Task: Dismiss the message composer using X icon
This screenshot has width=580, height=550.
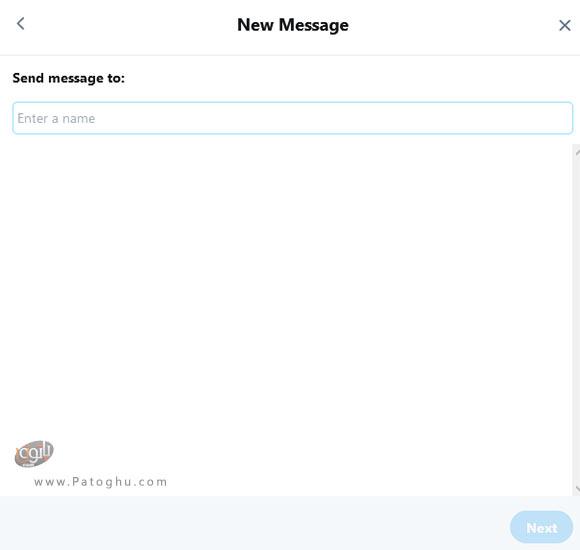Action: 564,26
